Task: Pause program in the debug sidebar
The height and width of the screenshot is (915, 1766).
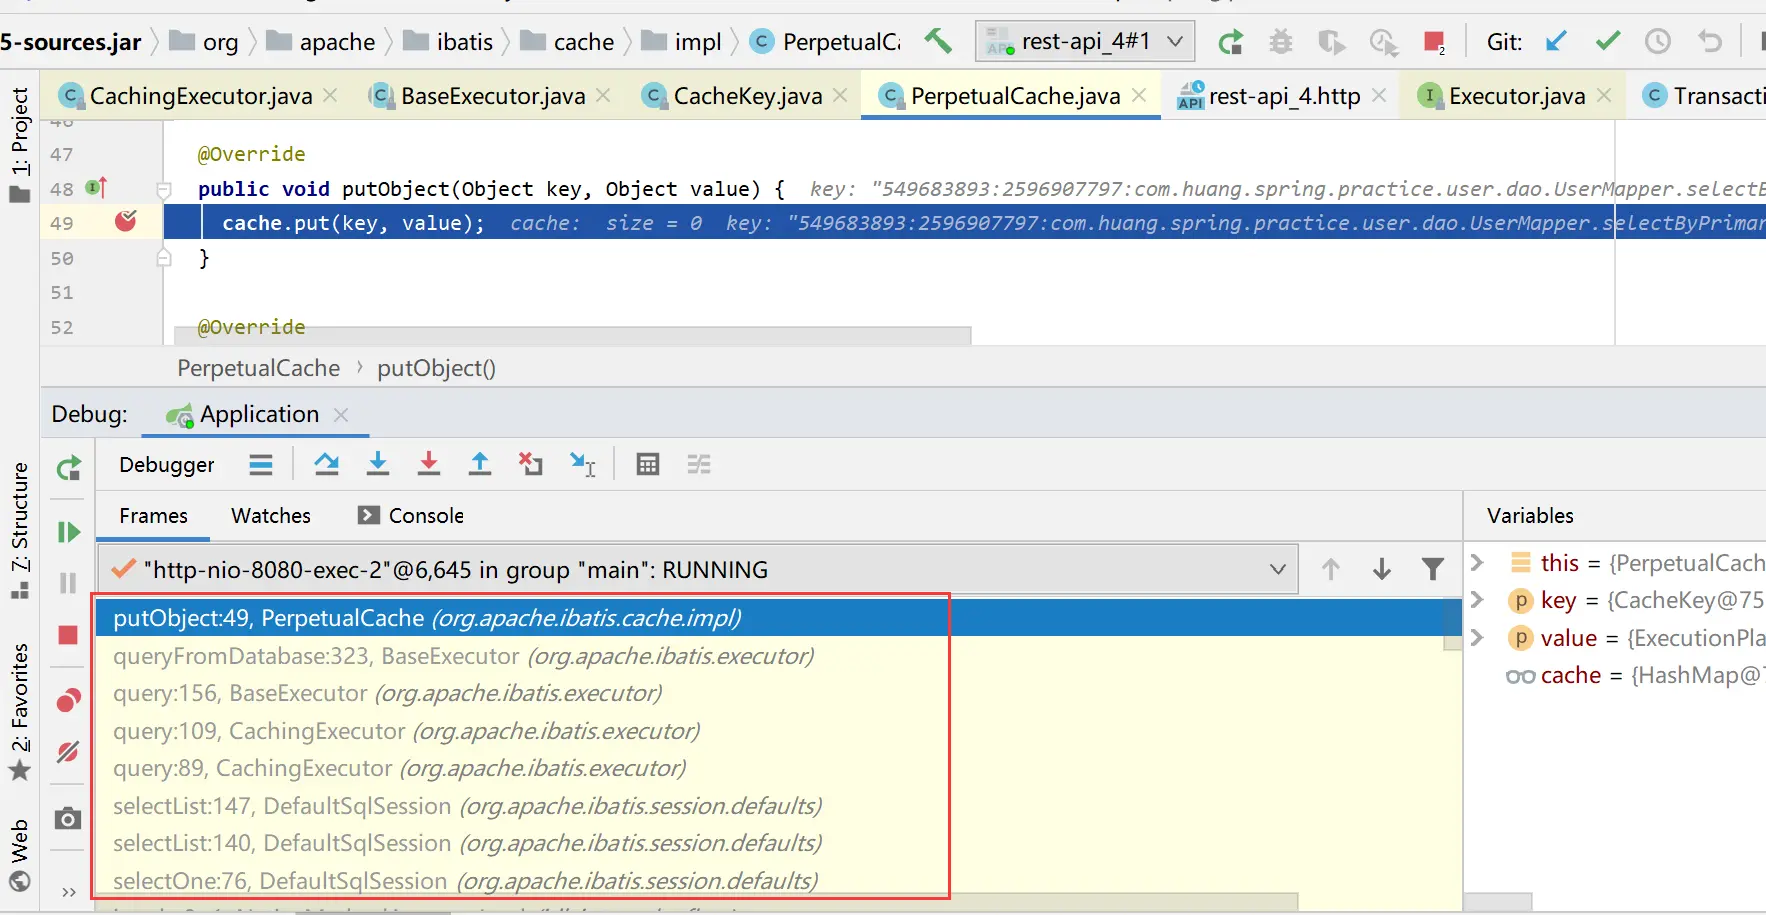Action: [x=68, y=583]
